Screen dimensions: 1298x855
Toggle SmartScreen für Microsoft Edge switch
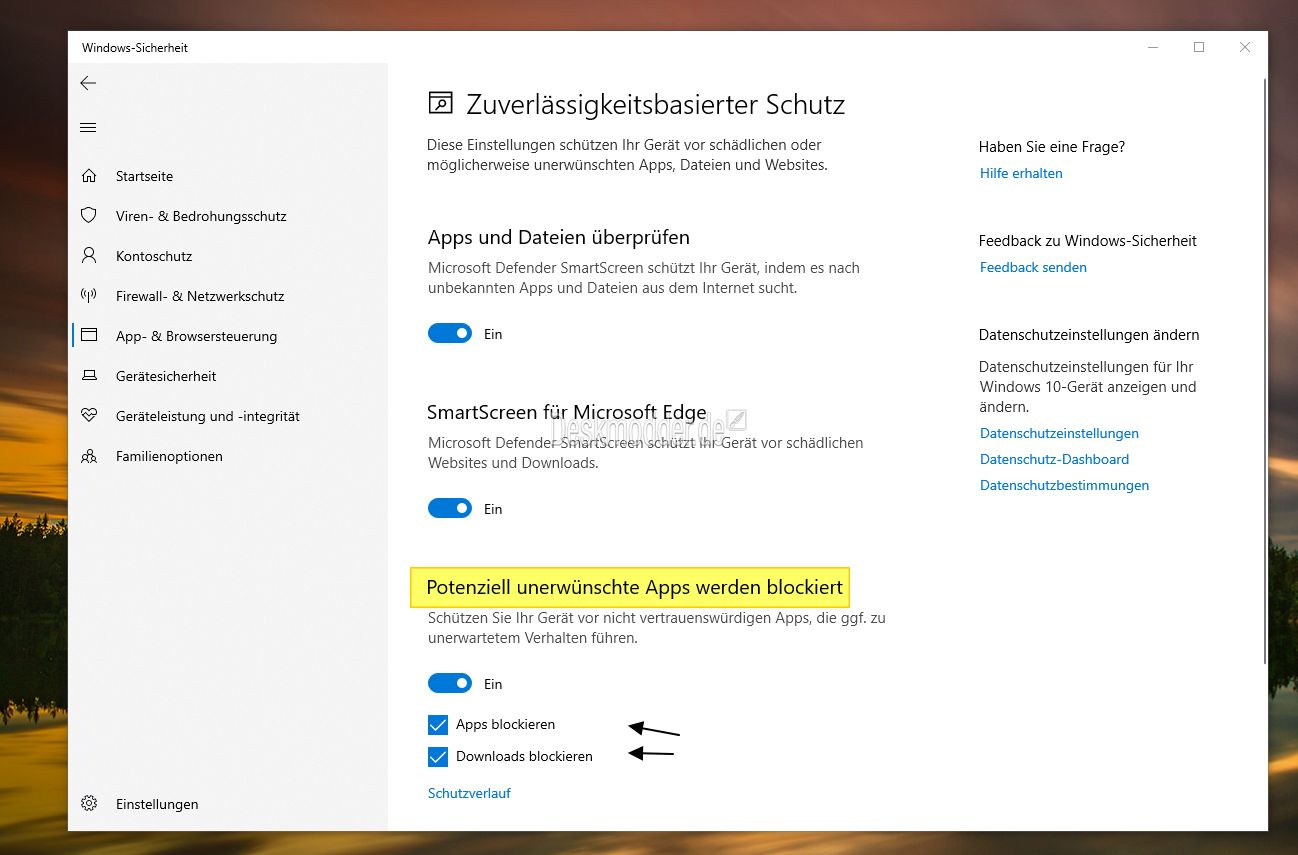tap(450, 509)
